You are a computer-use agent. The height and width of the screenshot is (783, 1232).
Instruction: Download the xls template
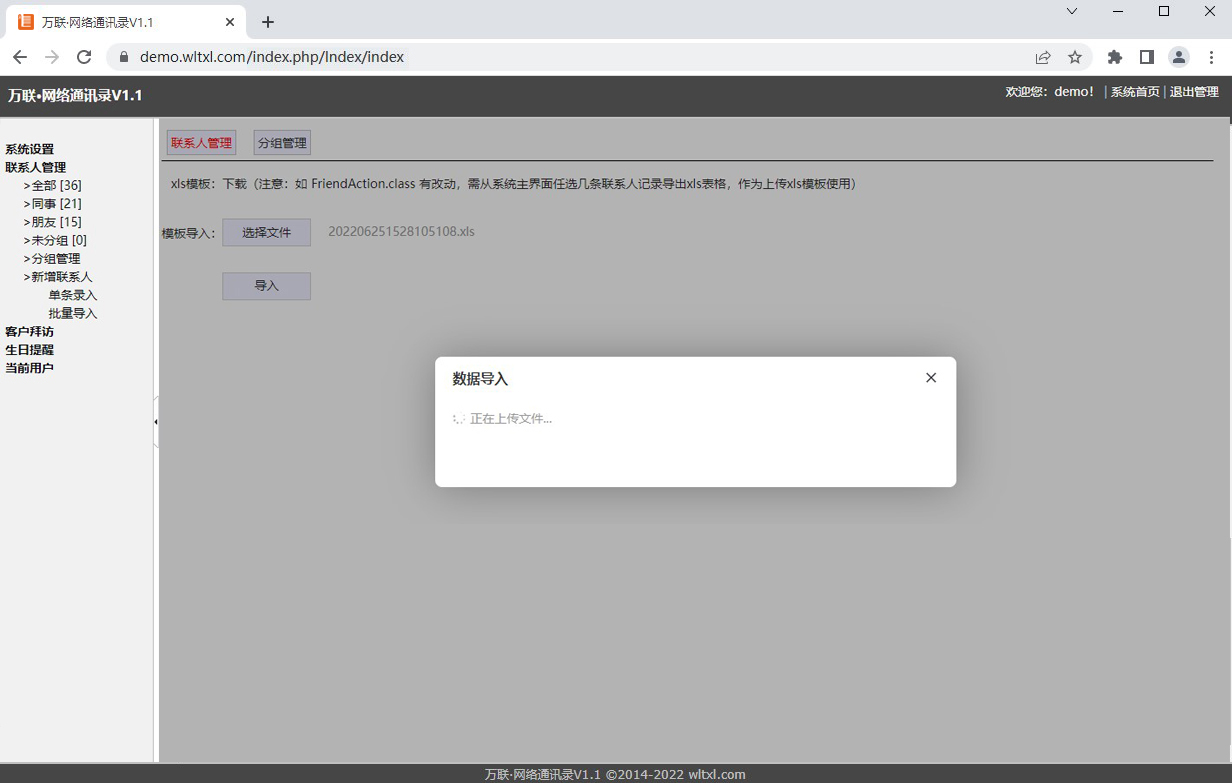coord(234,184)
